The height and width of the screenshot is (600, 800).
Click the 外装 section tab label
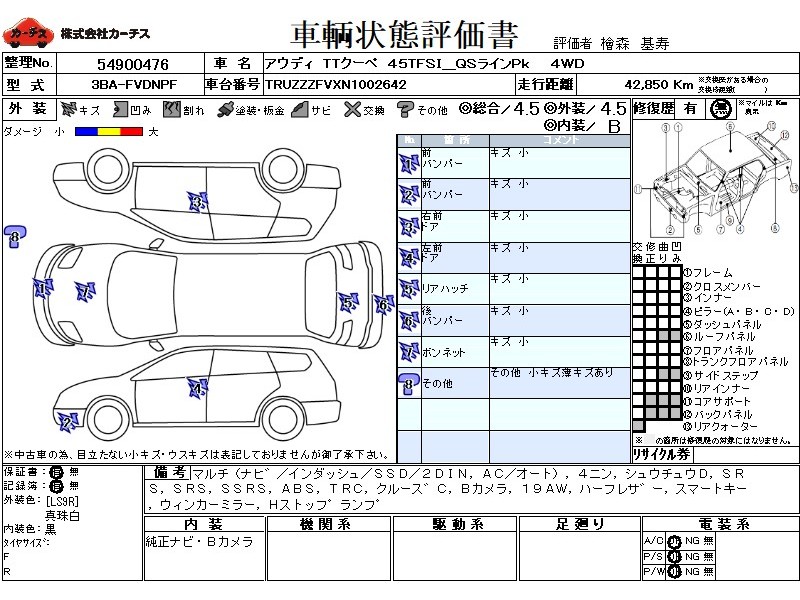tap(27, 108)
